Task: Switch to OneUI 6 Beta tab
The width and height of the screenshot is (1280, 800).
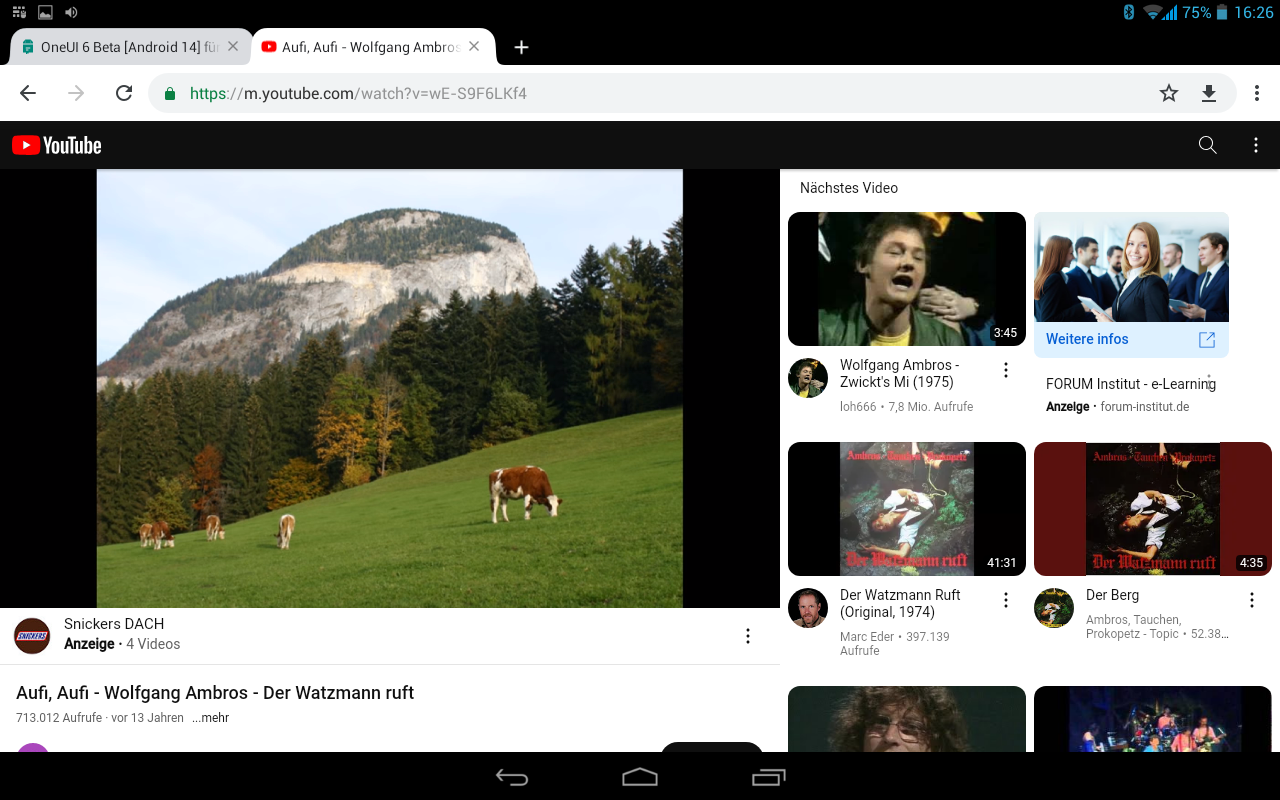Action: (120, 47)
